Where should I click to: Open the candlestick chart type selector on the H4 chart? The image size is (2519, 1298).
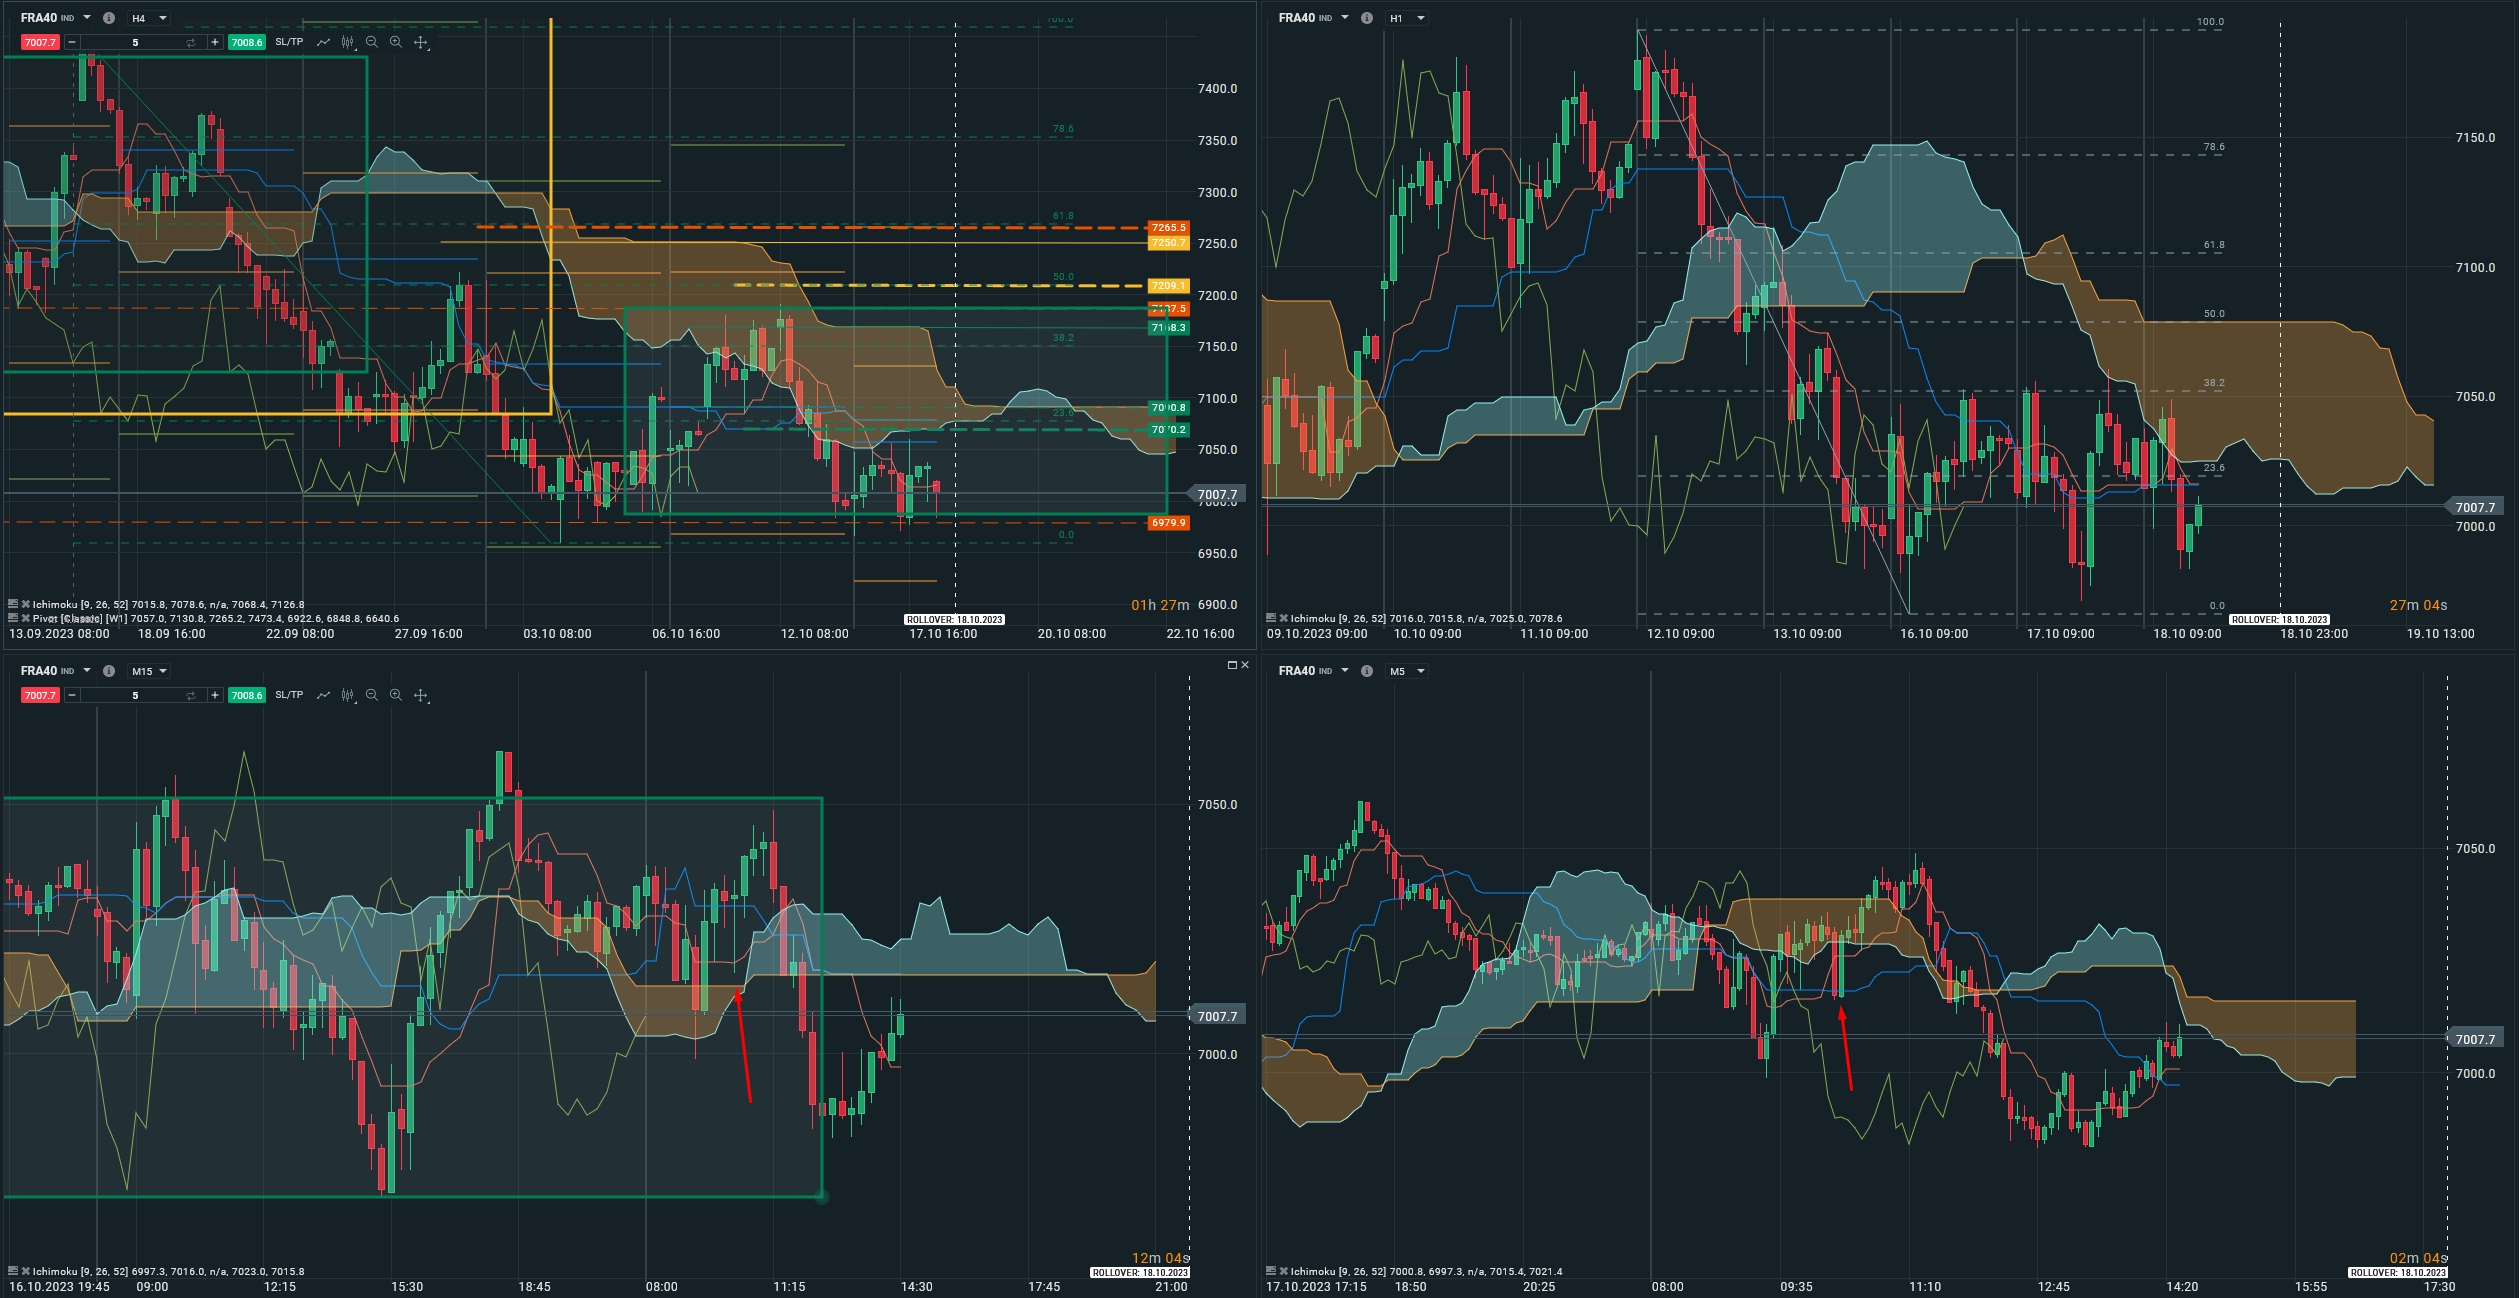tap(347, 42)
